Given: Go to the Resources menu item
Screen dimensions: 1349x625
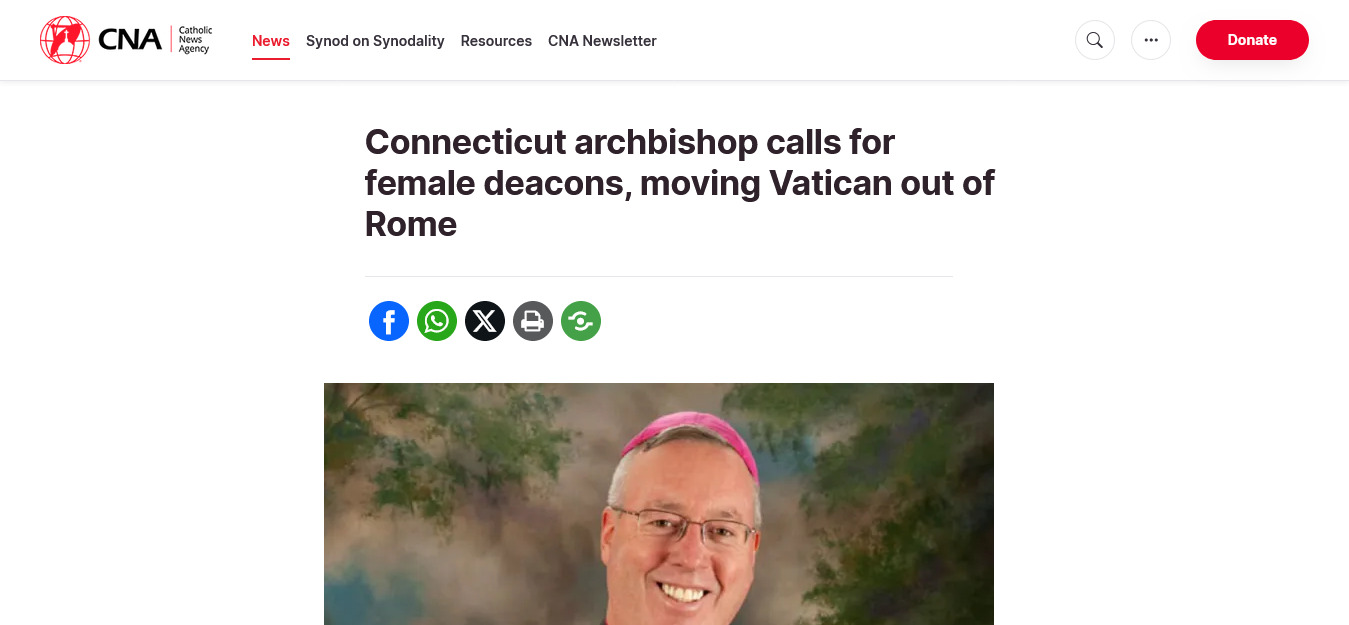Looking at the screenshot, I should coord(496,41).
